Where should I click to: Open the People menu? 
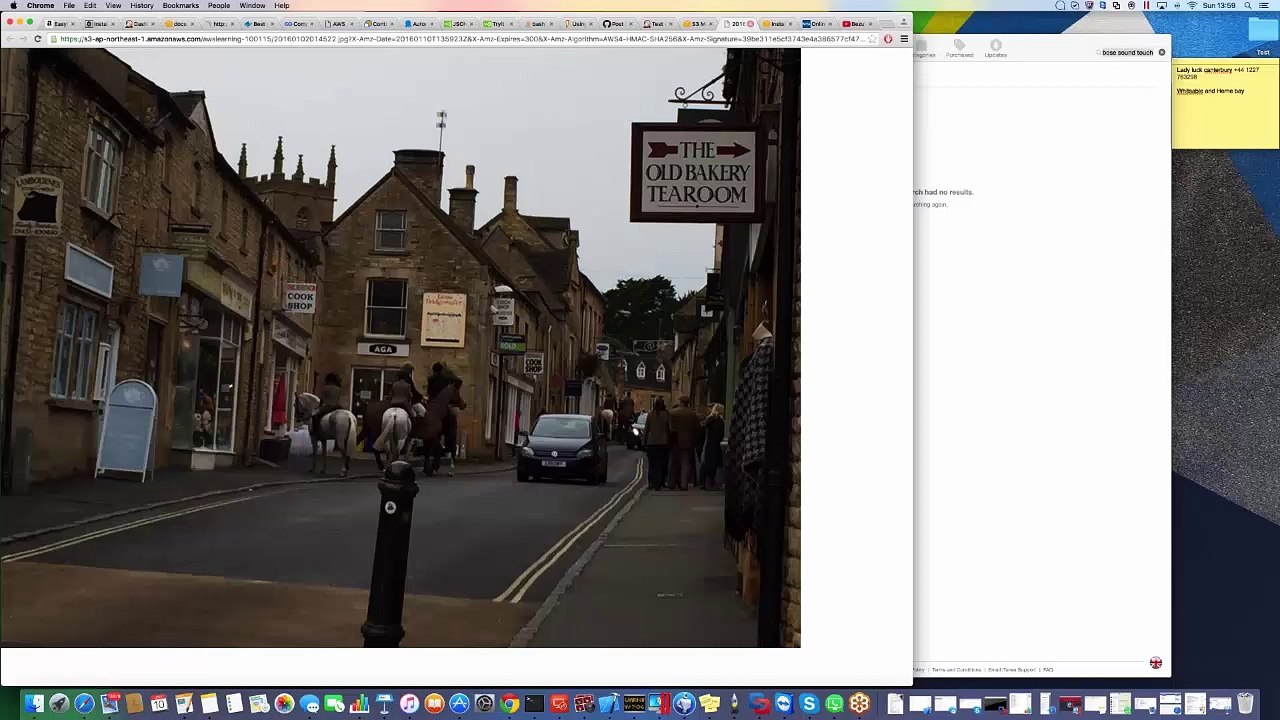[x=219, y=6]
